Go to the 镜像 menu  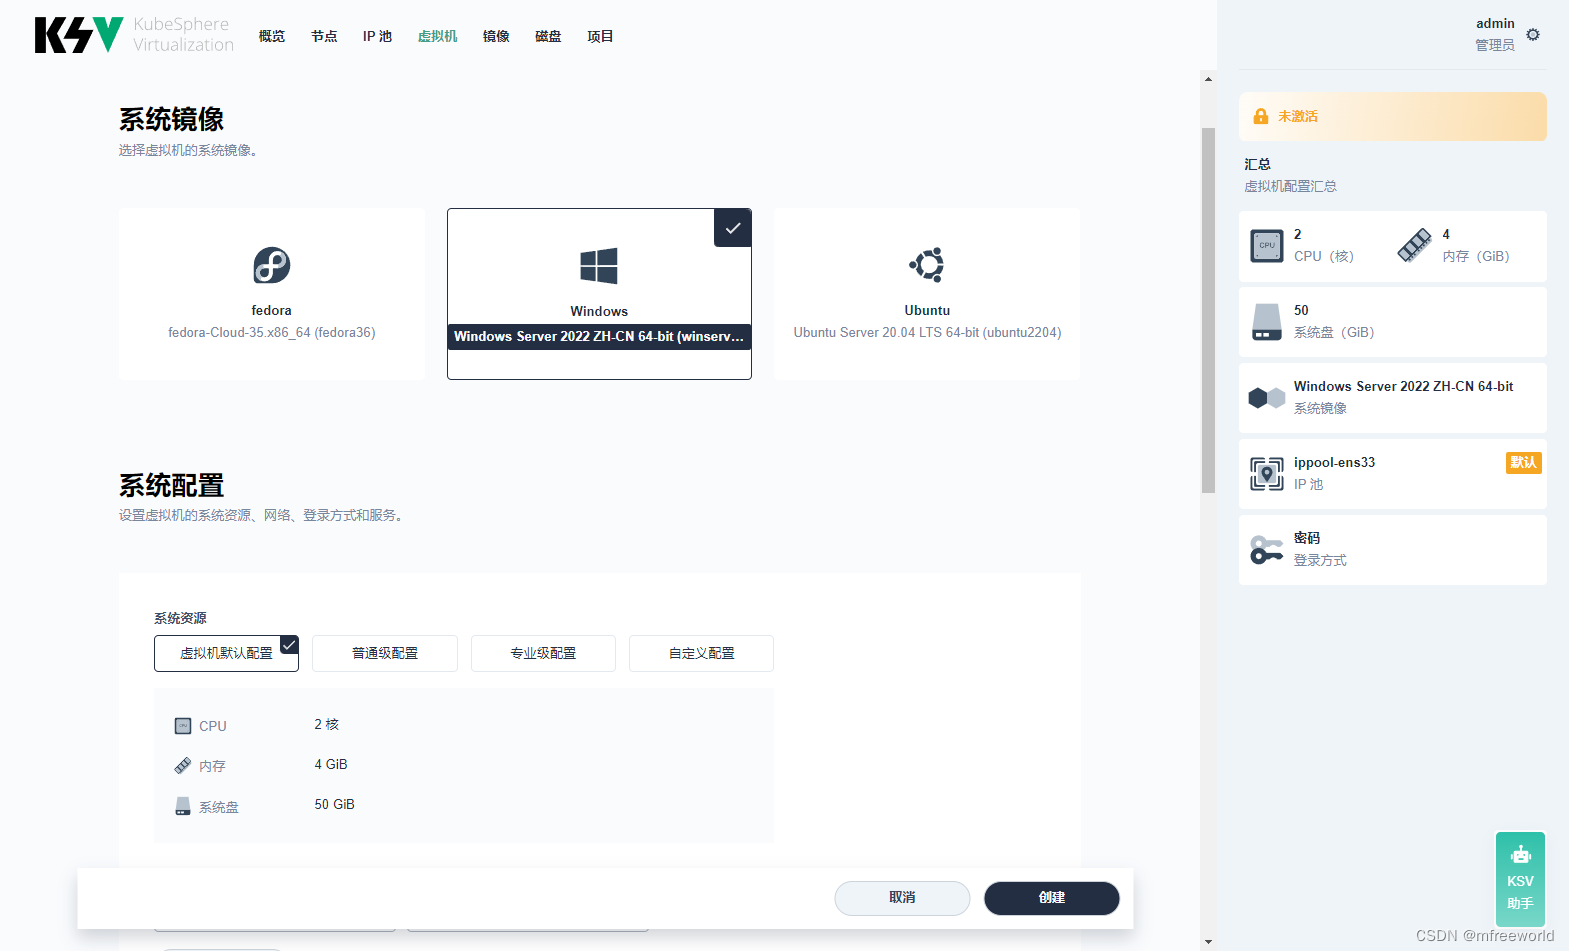(x=496, y=36)
